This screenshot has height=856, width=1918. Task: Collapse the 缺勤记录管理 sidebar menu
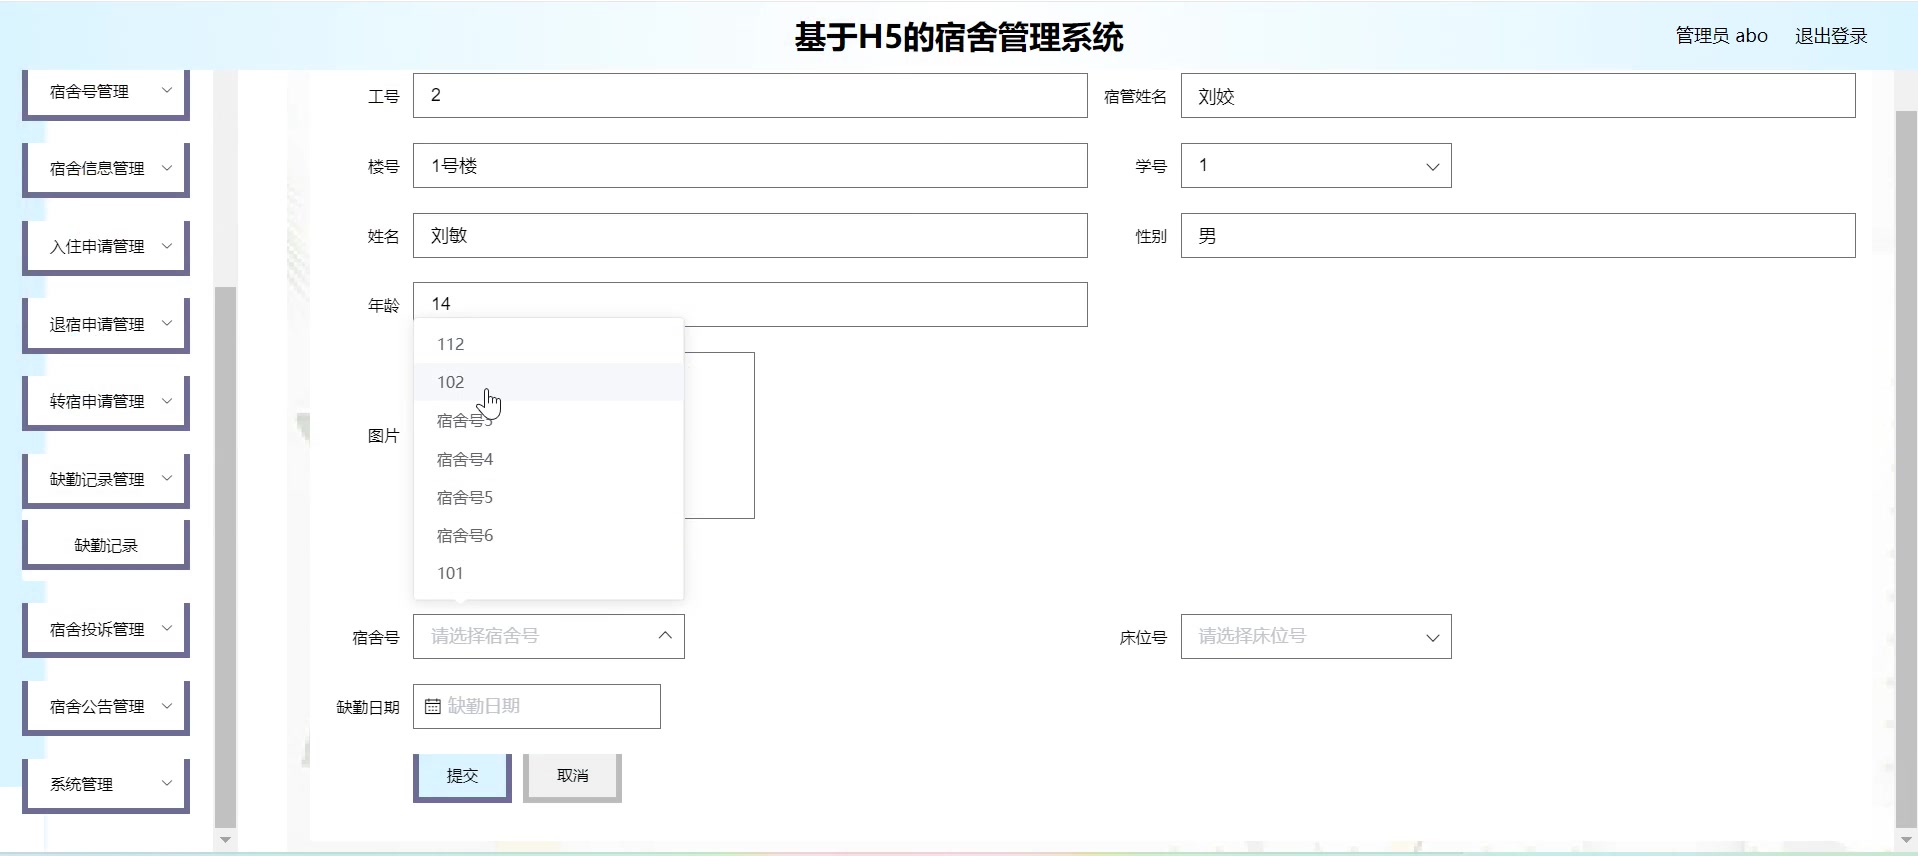[106, 480]
